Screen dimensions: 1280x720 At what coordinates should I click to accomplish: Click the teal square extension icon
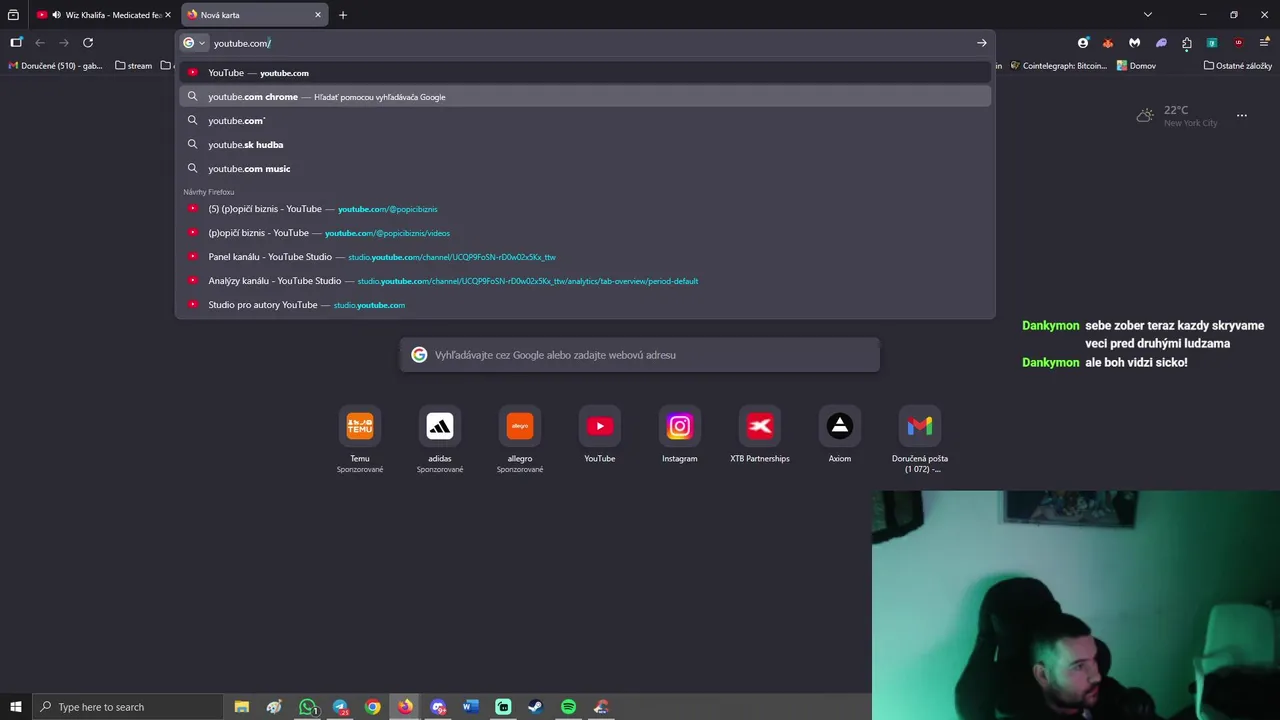coord(1212,43)
